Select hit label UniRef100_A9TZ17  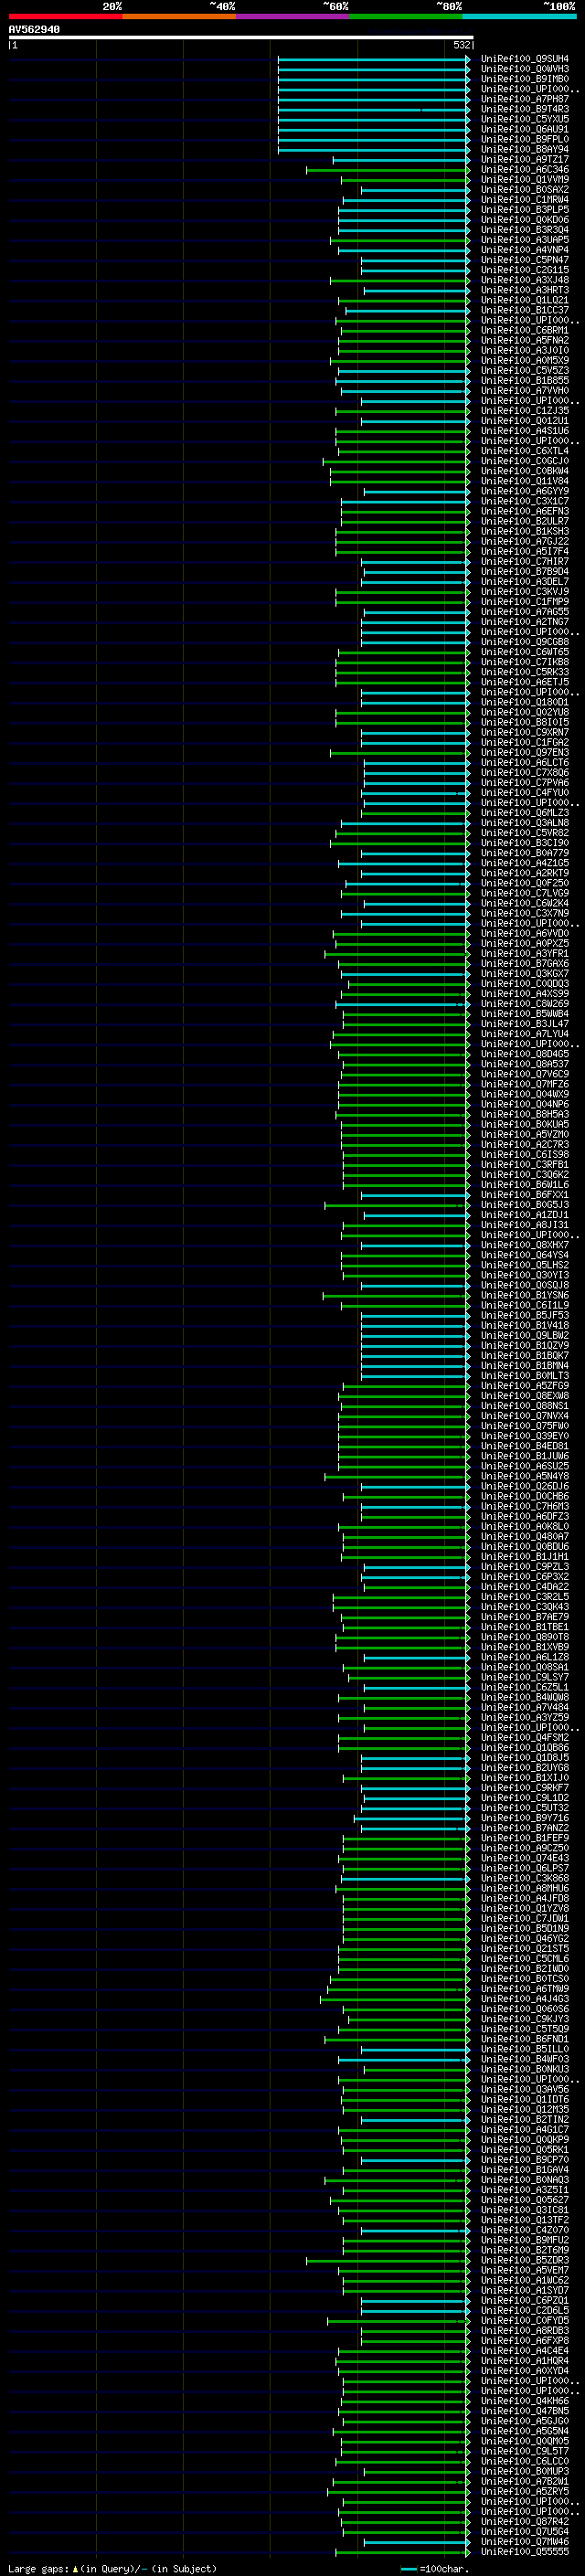(525, 159)
